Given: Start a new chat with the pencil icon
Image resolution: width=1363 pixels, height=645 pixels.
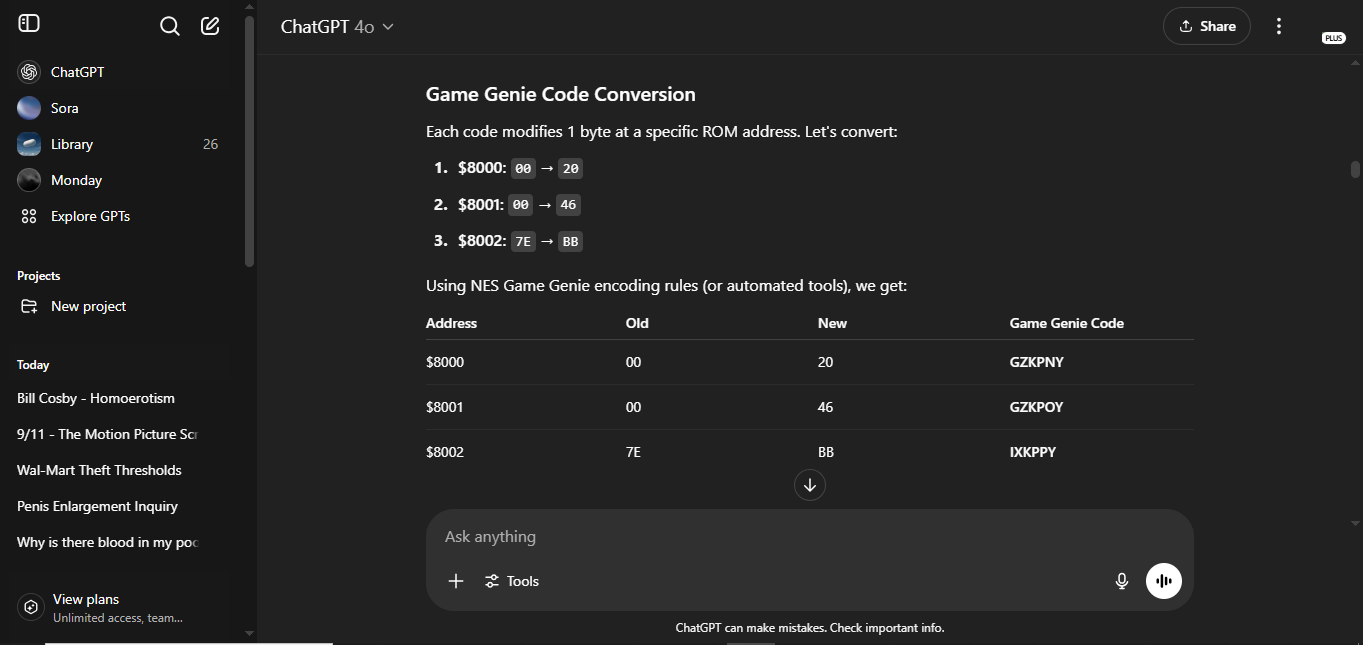Looking at the screenshot, I should (210, 26).
